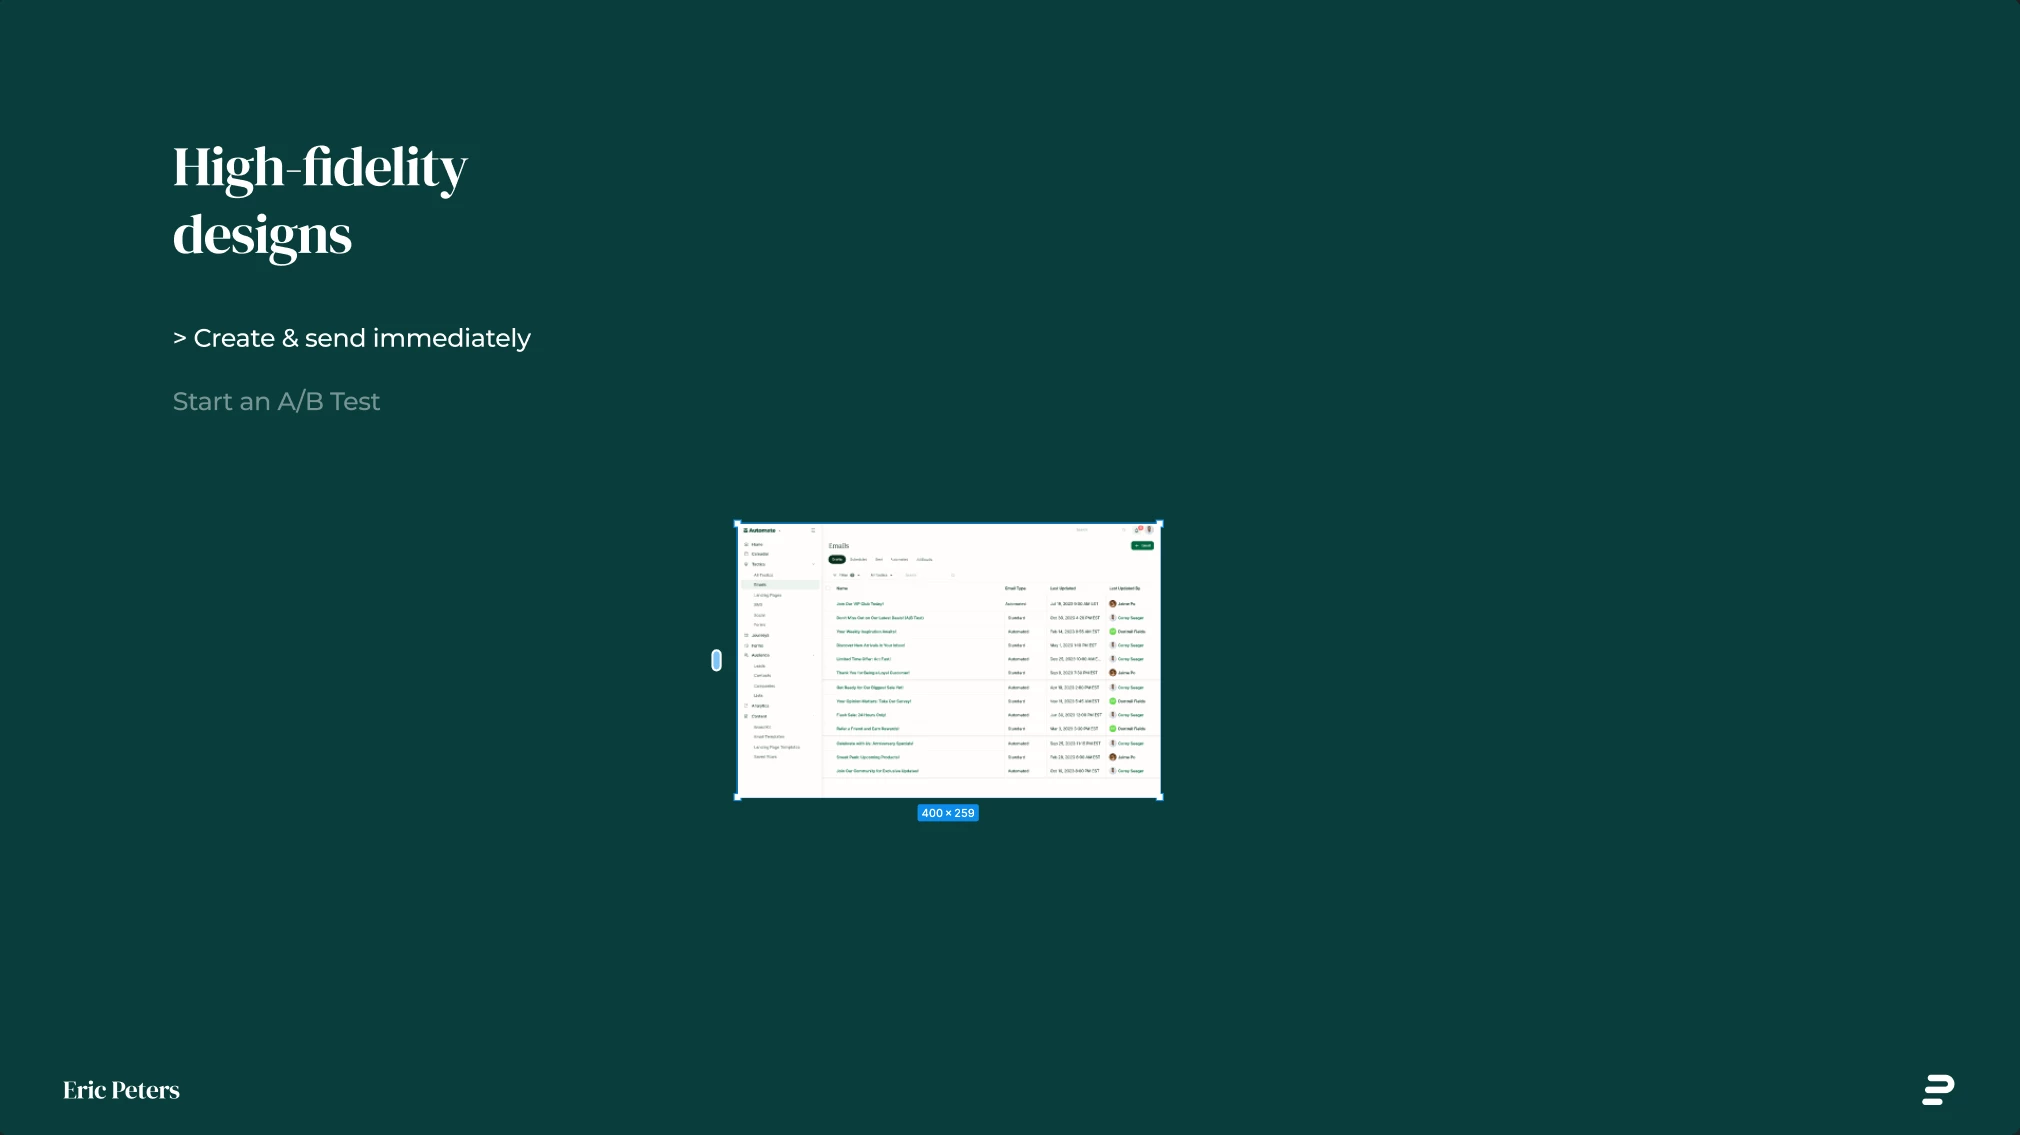This screenshot has height=1135, width=2020.
Task: Select Companies in the mockup sidebar
Action: point(764,686)
